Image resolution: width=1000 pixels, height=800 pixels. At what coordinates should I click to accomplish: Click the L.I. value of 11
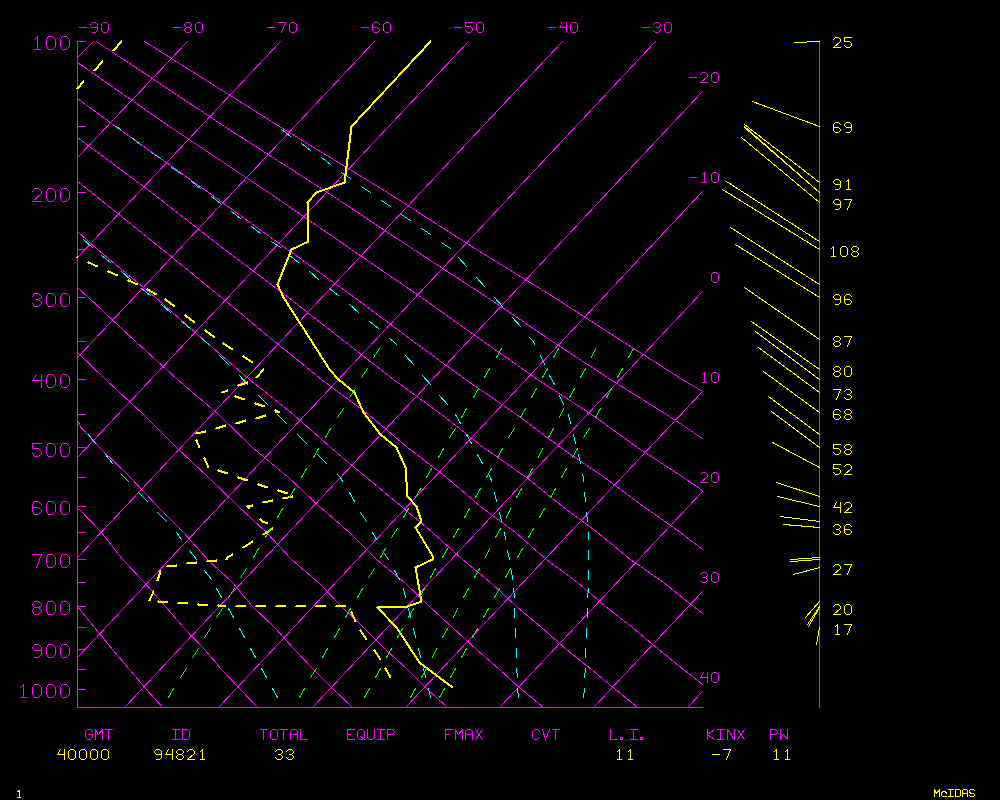[624, 755]
